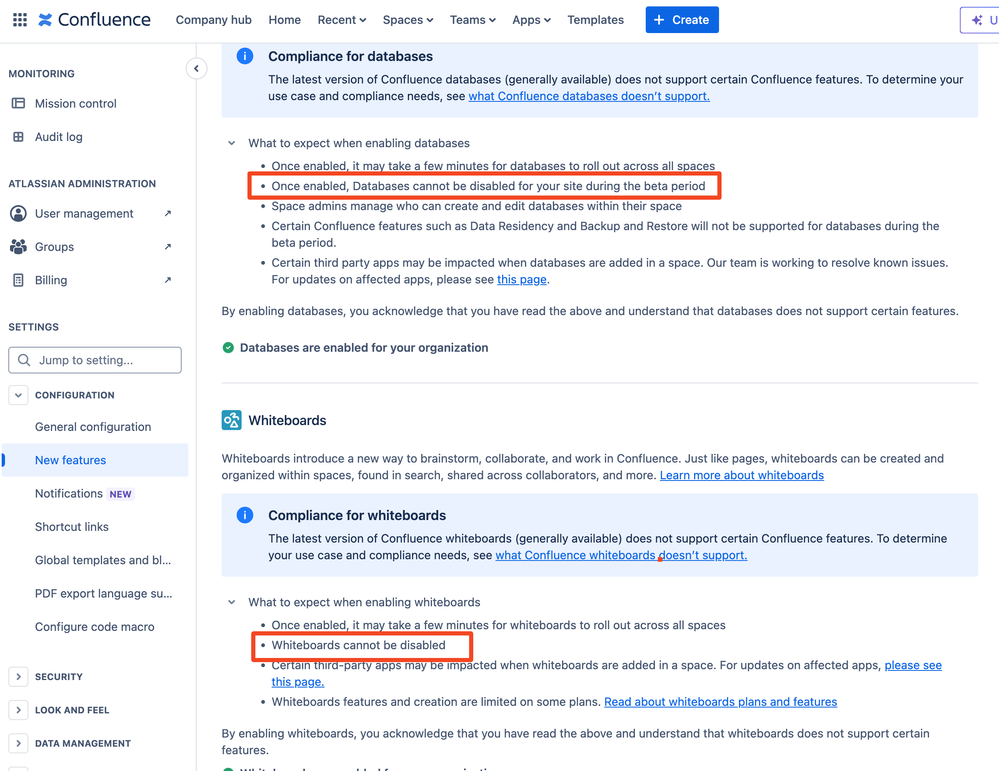Focus the Jump to setting search field
999x771 pixels.
[95, 360]
